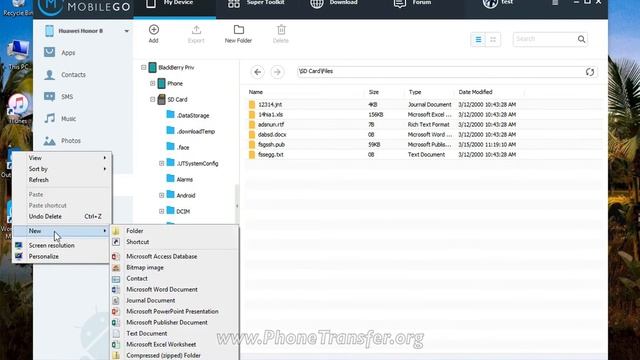Select the .downloadTemp folder
This screenshot has height=360, width=640.
(191, 131)
